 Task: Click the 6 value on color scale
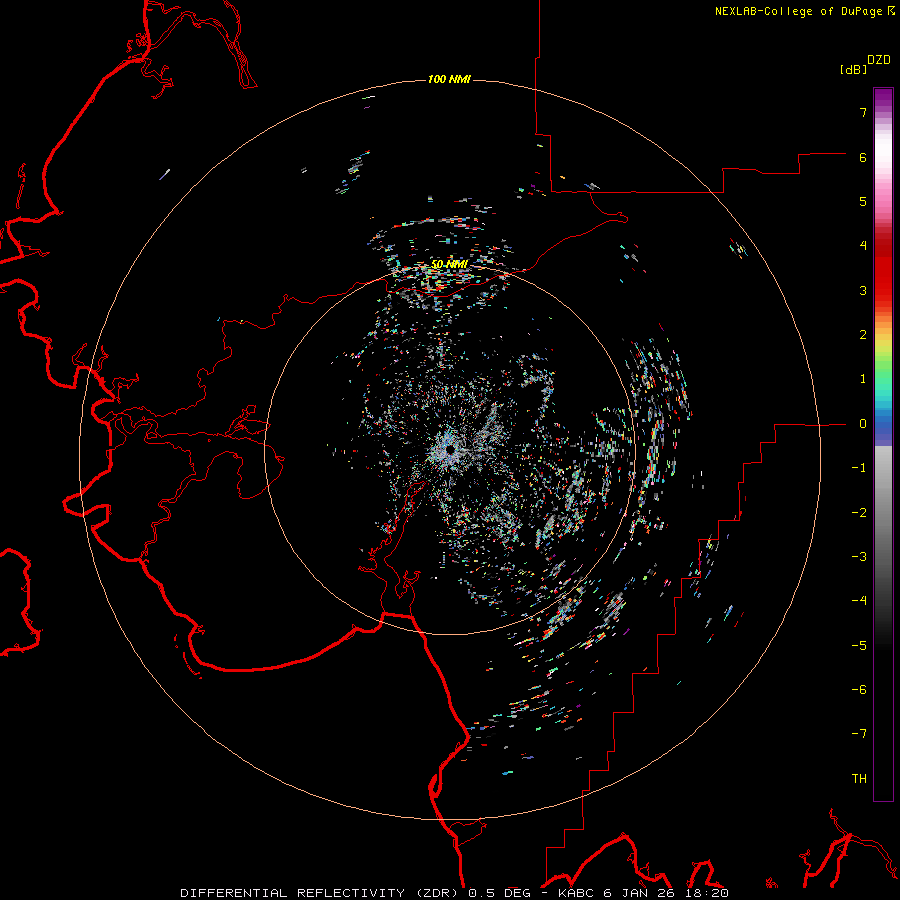(x=863, y=157)
